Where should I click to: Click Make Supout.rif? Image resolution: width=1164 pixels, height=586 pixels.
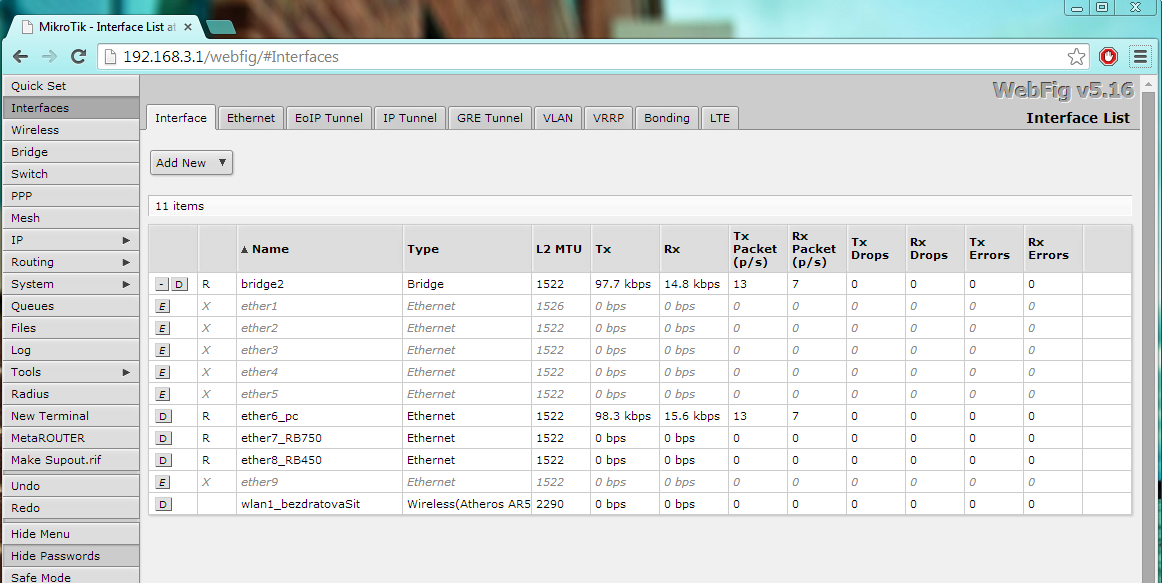(71, 460)
